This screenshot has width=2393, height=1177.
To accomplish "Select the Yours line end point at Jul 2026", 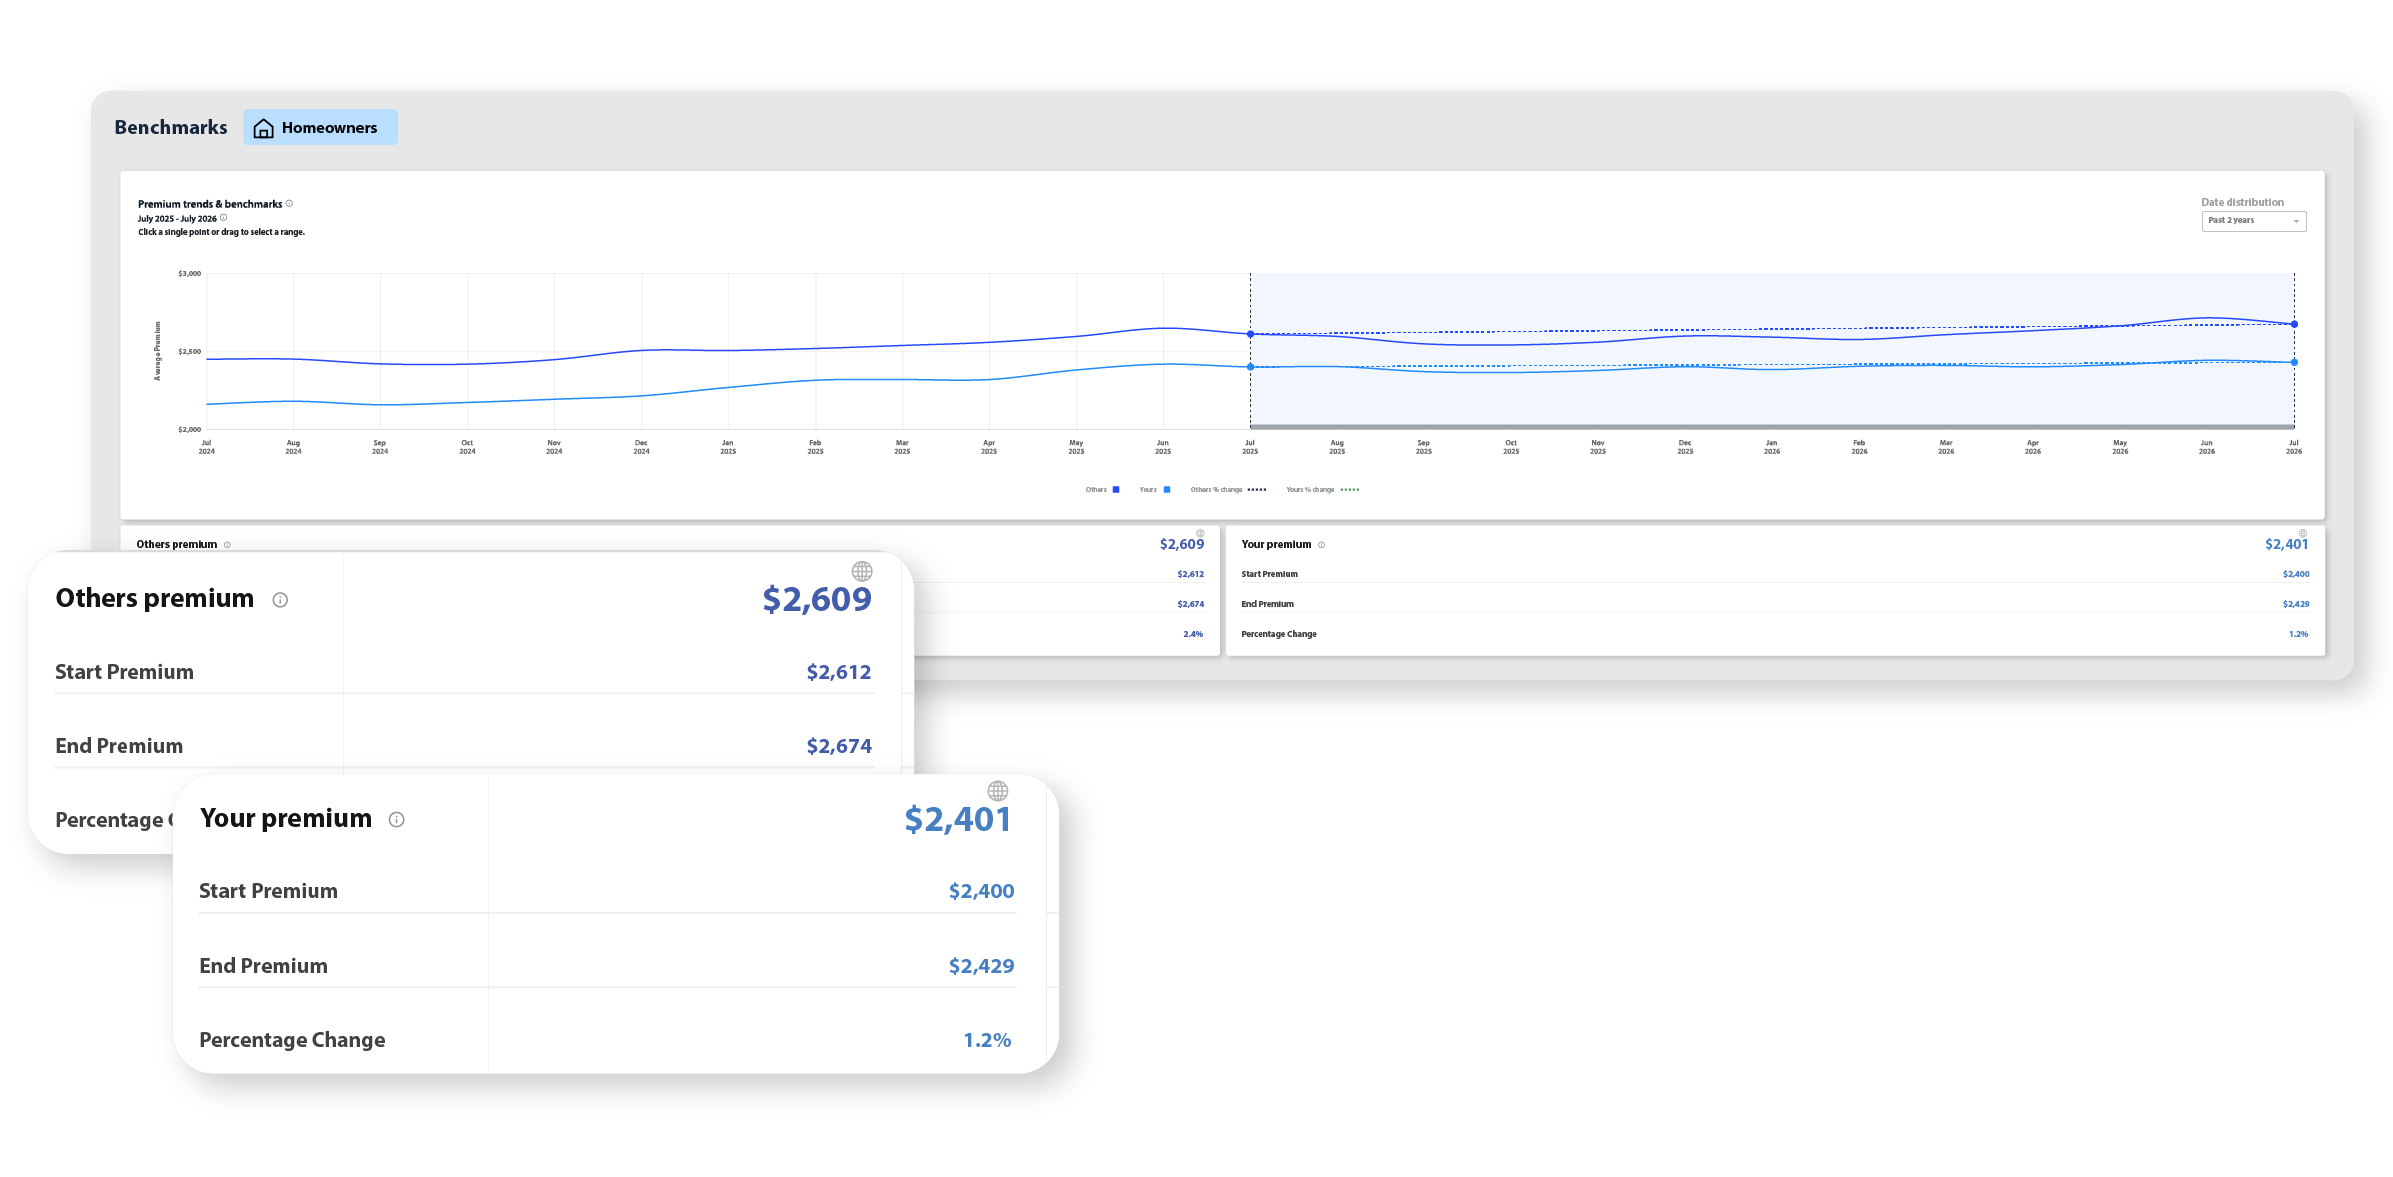I will (x=2294, y=362).
